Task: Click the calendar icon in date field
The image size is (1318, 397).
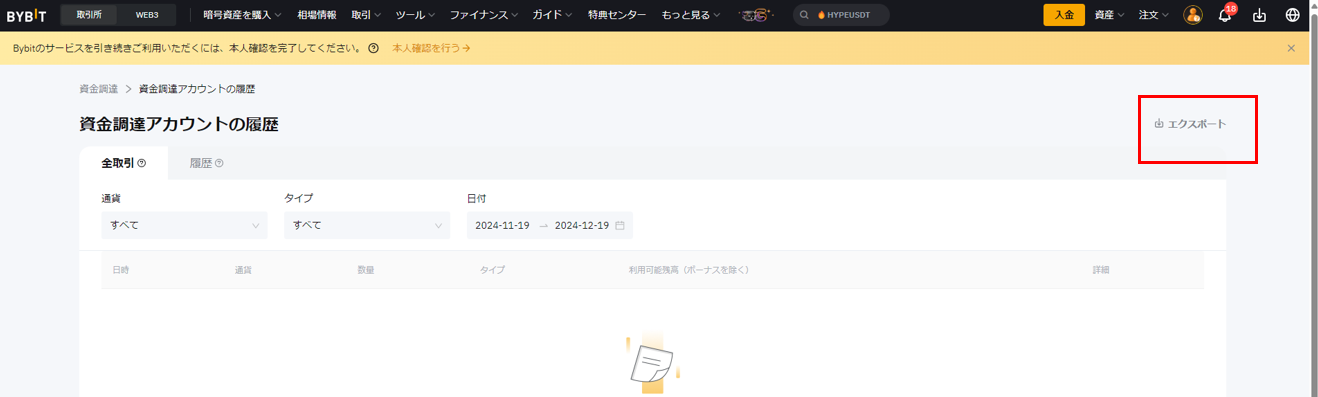Action: pos(620,225)
